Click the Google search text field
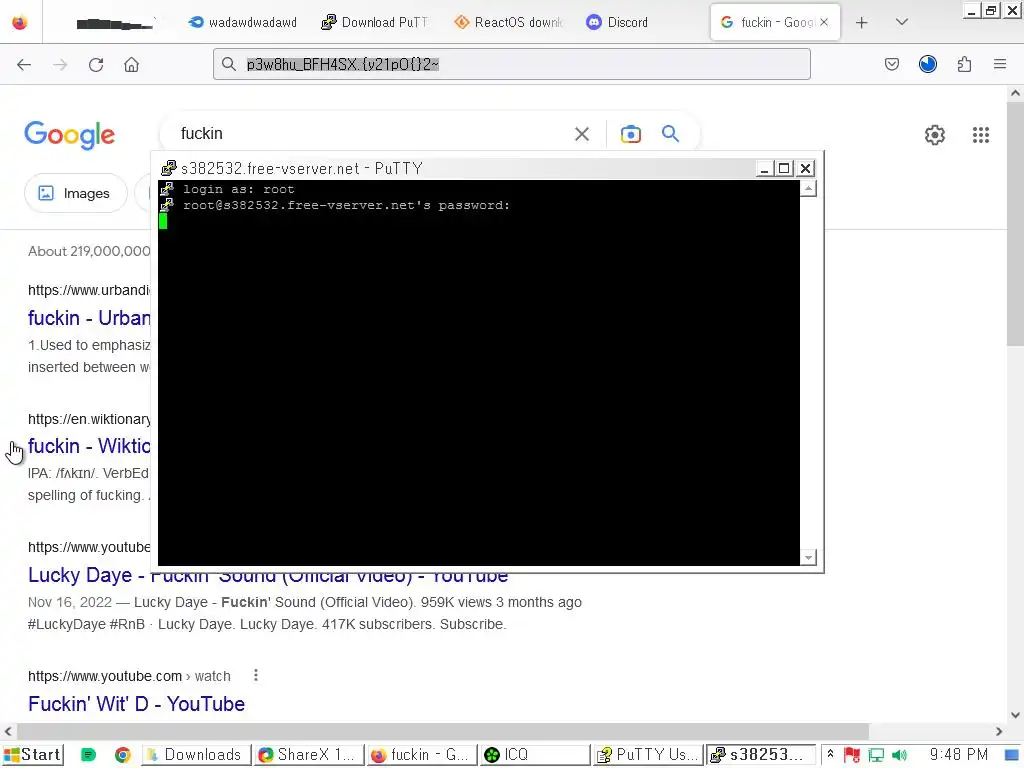 click(x=372, y=134)
